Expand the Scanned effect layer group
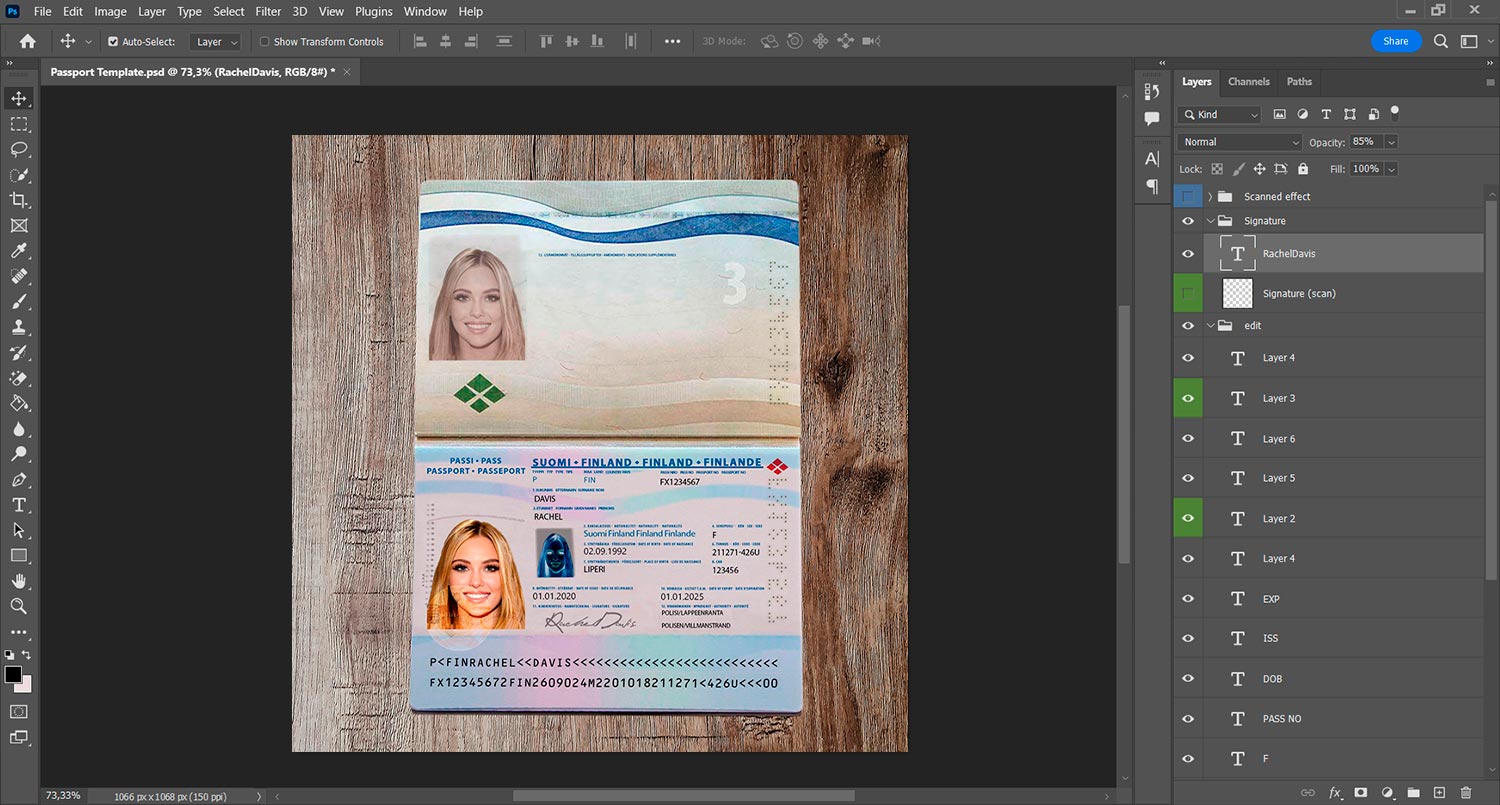1500x805 pixels. (x=1210, y=197)
